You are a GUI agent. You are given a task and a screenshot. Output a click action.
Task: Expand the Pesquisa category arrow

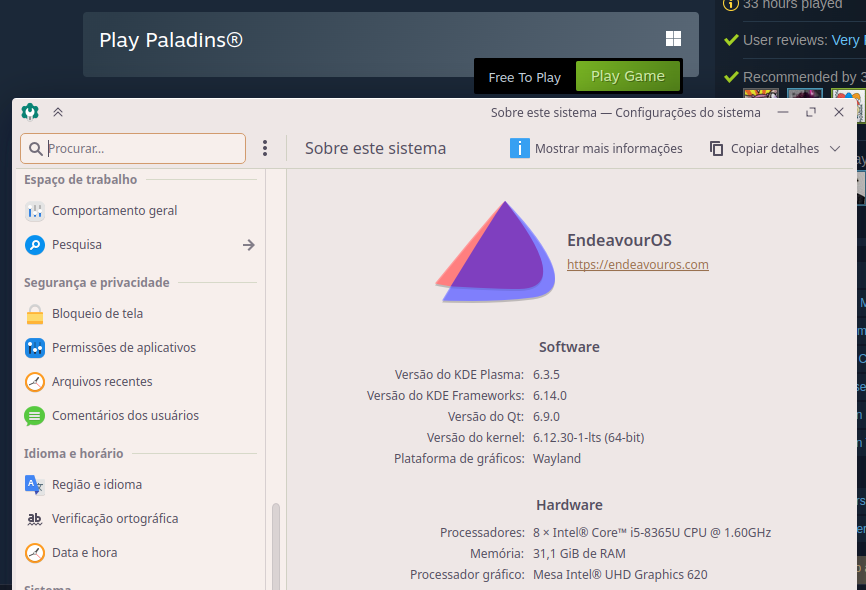[x=249, y=245]
